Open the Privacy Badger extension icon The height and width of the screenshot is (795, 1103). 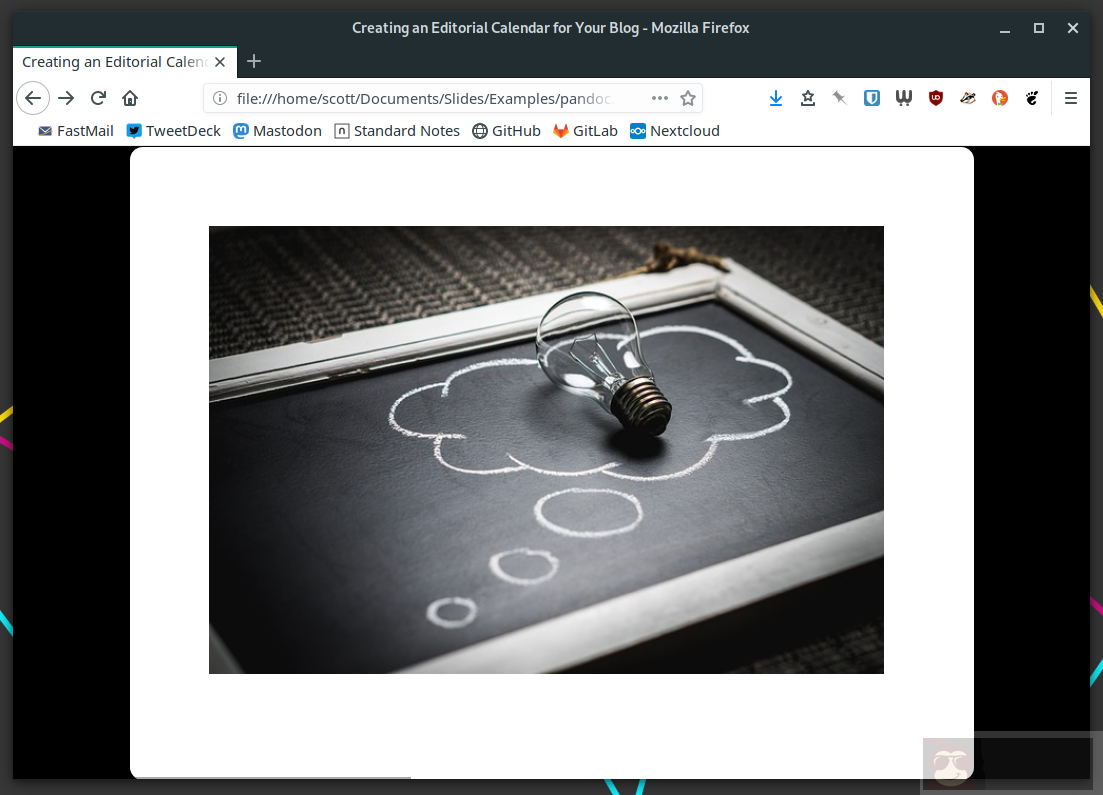coord(967,98)
